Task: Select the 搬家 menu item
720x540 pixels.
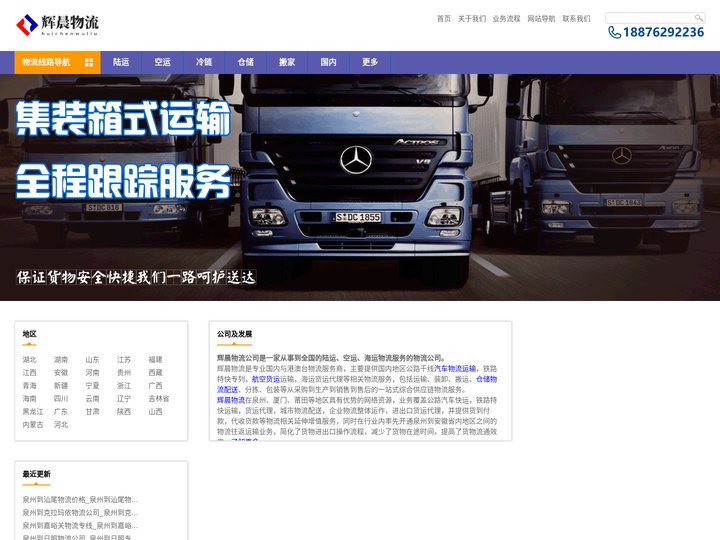Action: (x=287, y=62)
